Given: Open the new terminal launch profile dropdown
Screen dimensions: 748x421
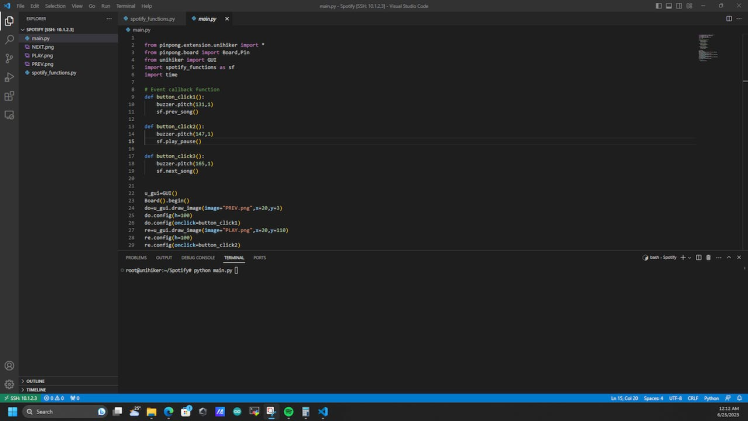Looking at the screenshot, I should pyautogui.click(x=690, y=258).
